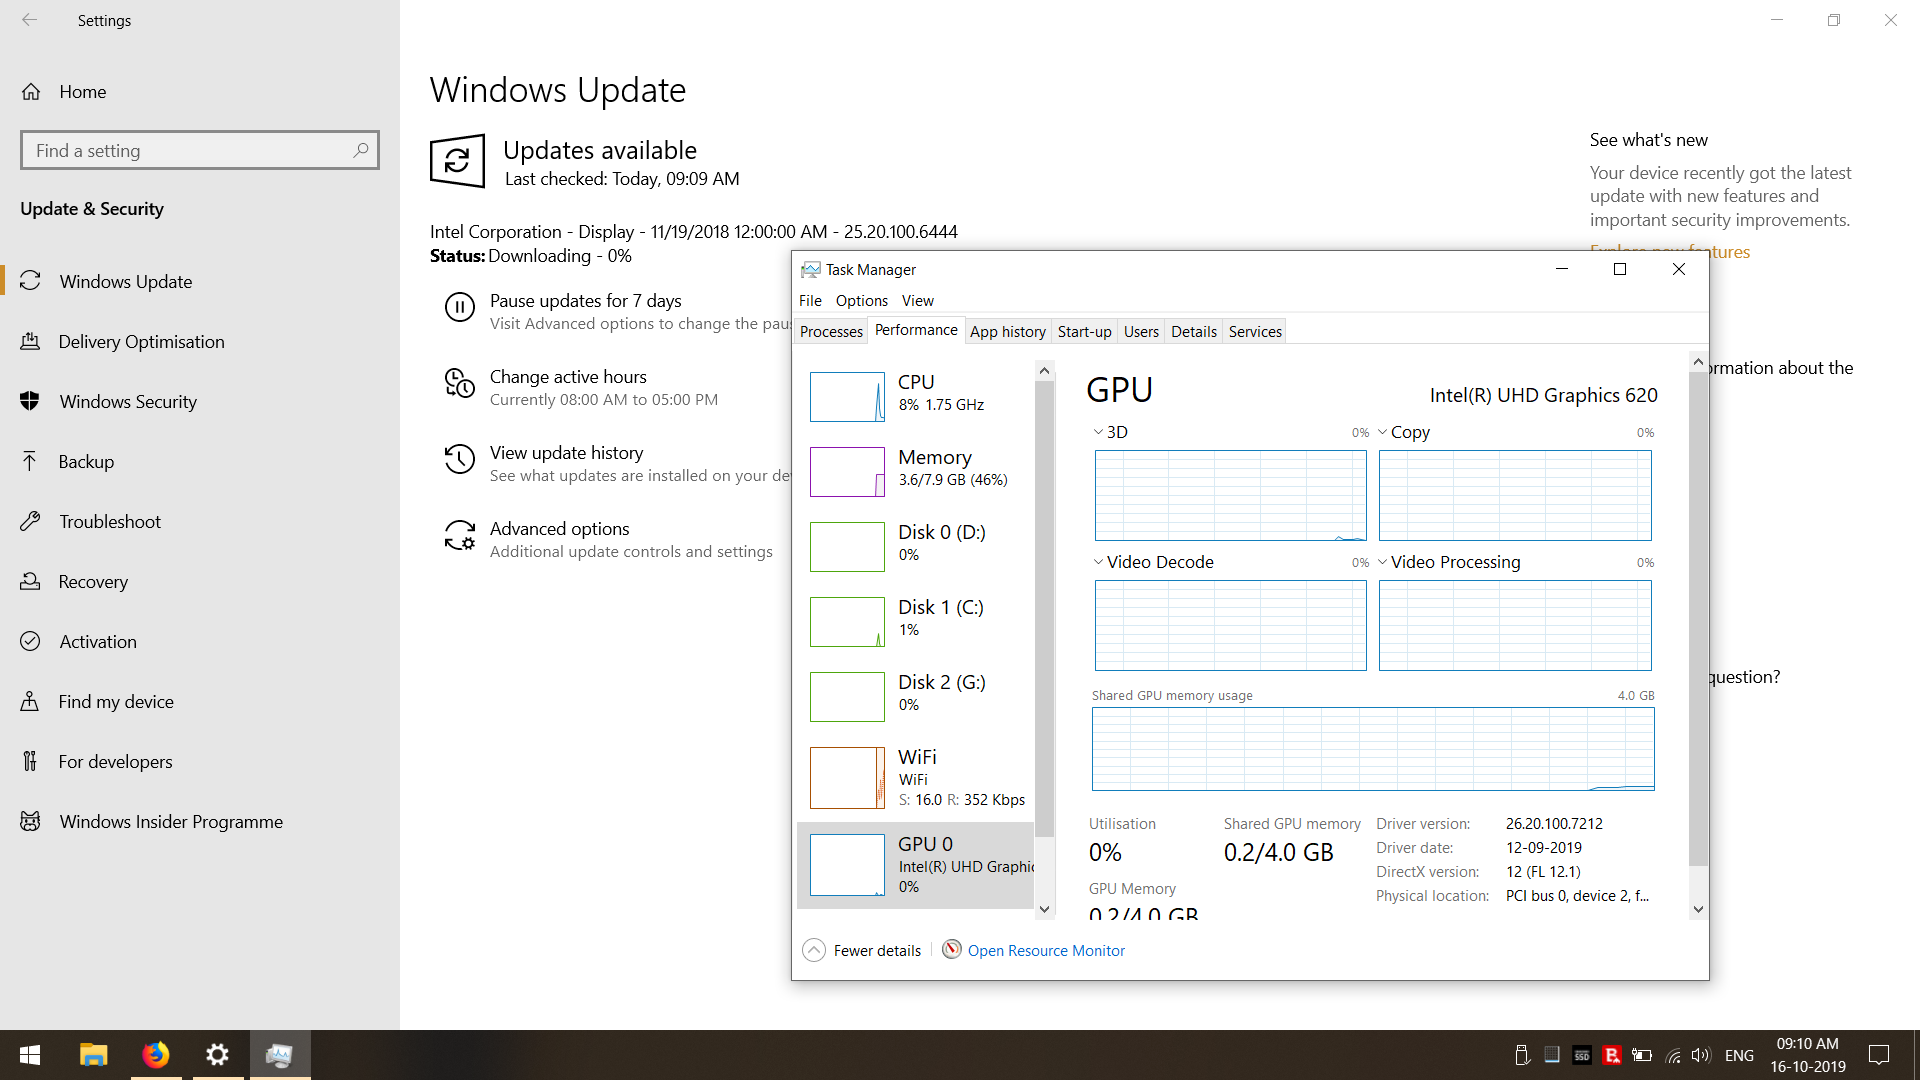Select Disk 0 (D:) performance item
The image size is (1920, 1080).
915,546
